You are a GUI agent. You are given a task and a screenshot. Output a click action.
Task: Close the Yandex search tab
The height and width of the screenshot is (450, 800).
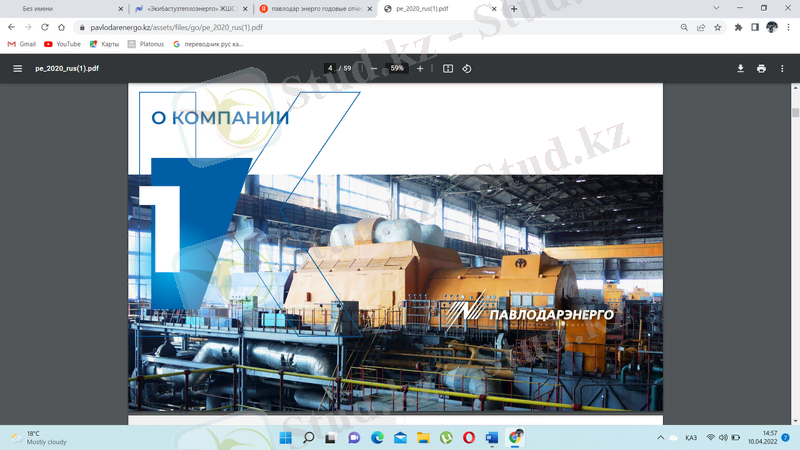point(370,9)
